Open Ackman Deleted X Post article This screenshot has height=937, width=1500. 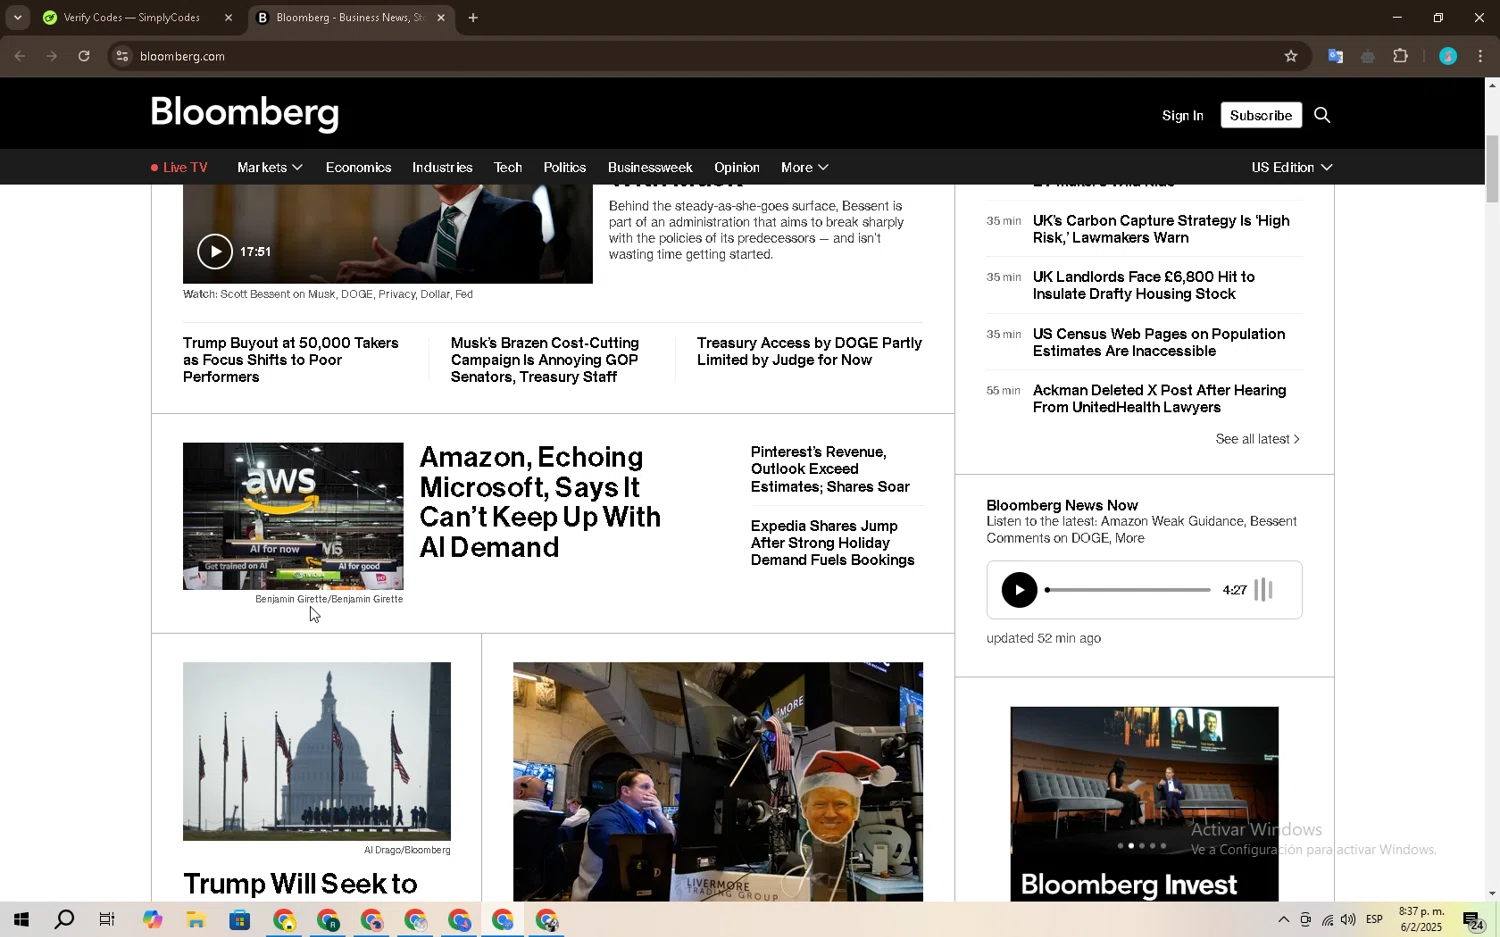pyautogui.click(x=1159, y=399)
